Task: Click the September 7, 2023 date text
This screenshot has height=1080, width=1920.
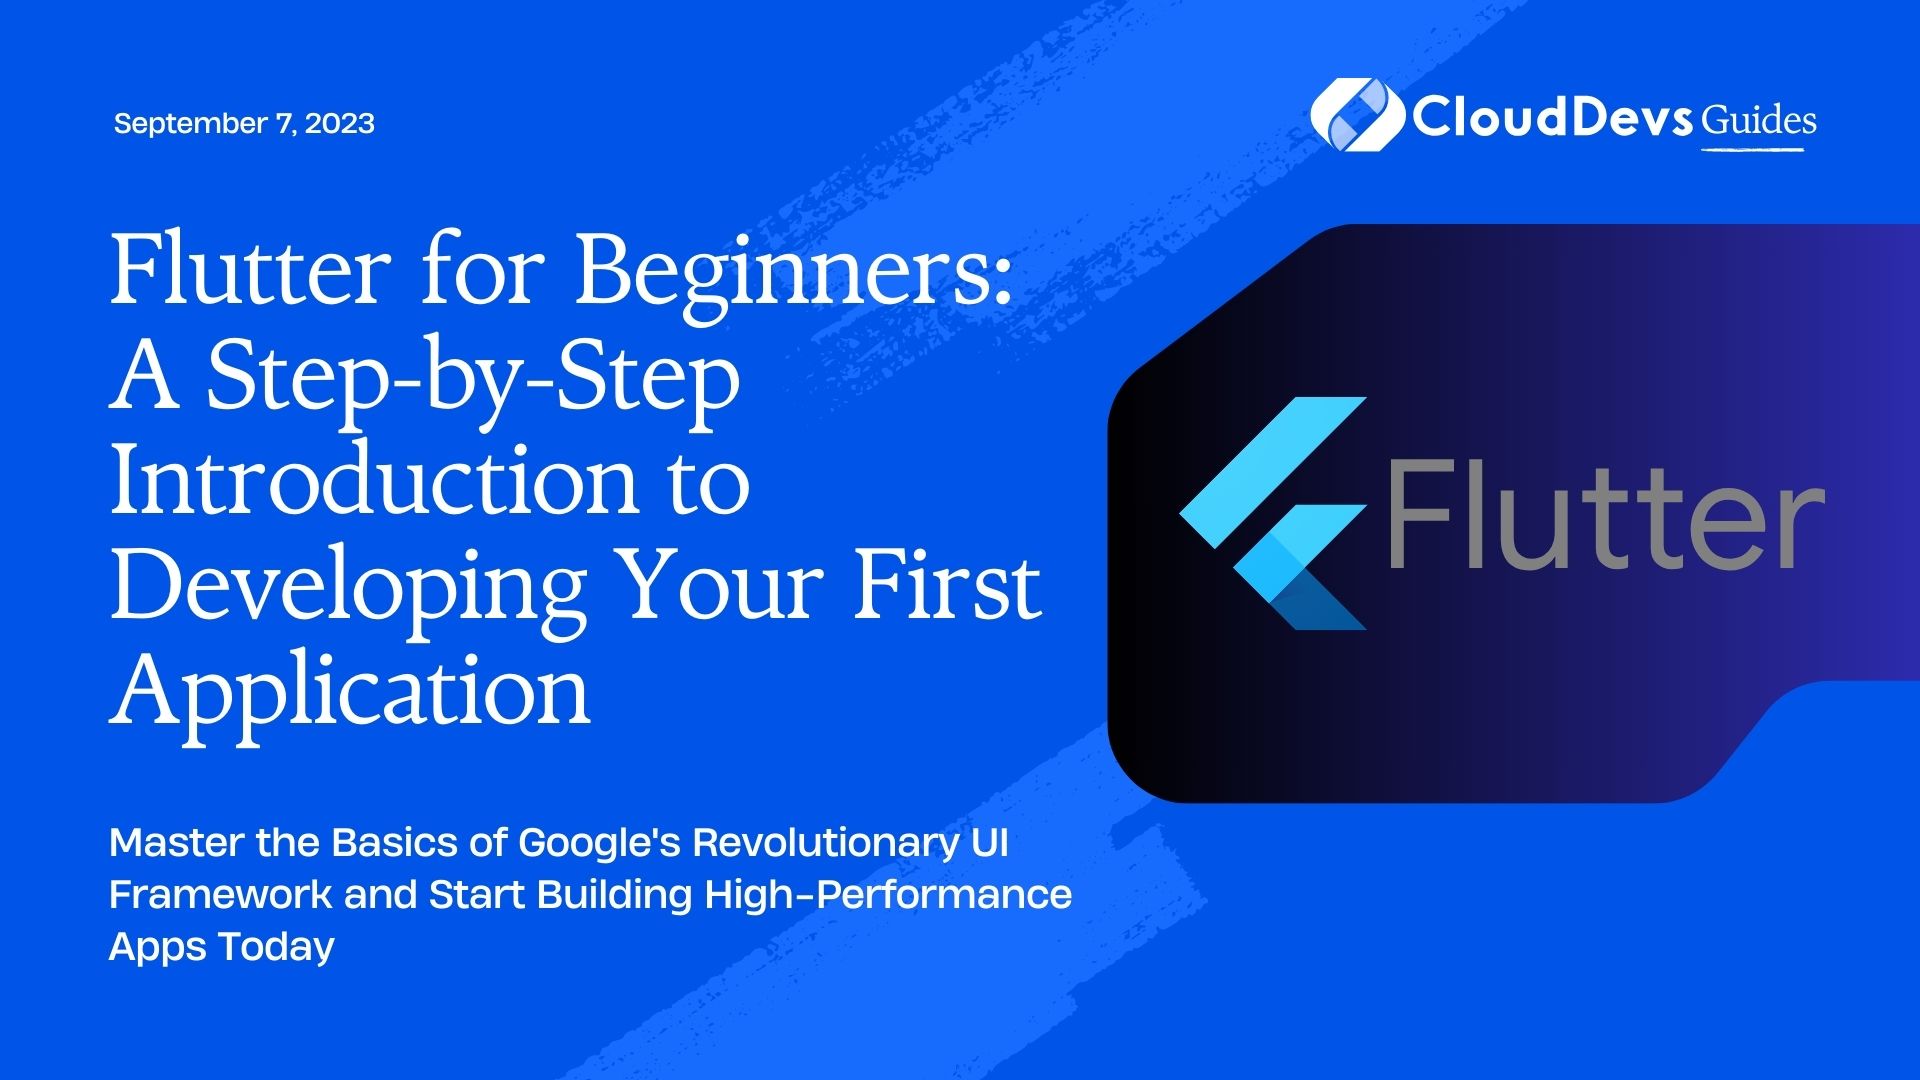Action: [244, 121]
